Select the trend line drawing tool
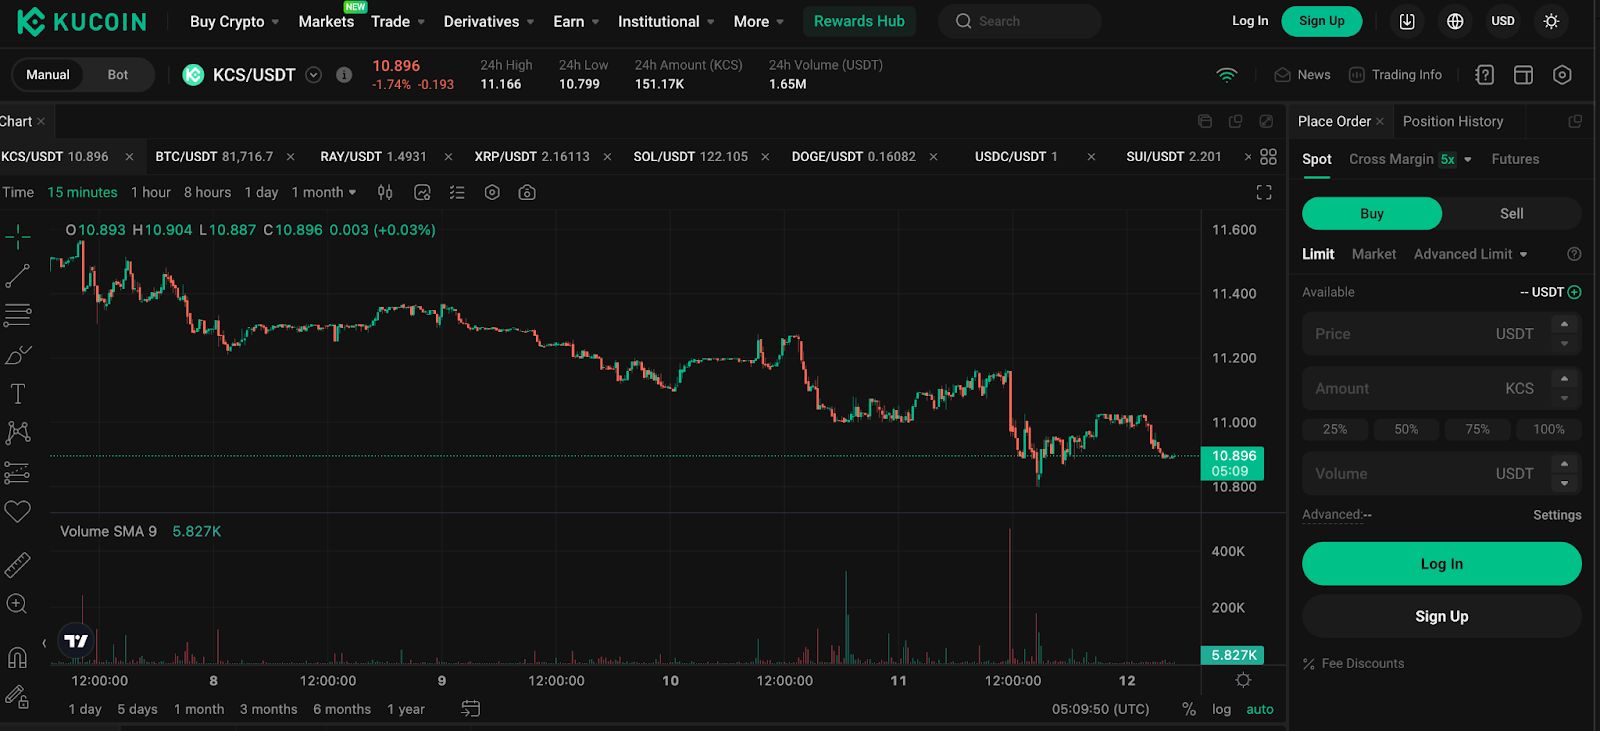The image size is (1600, 731). (17, 276)
